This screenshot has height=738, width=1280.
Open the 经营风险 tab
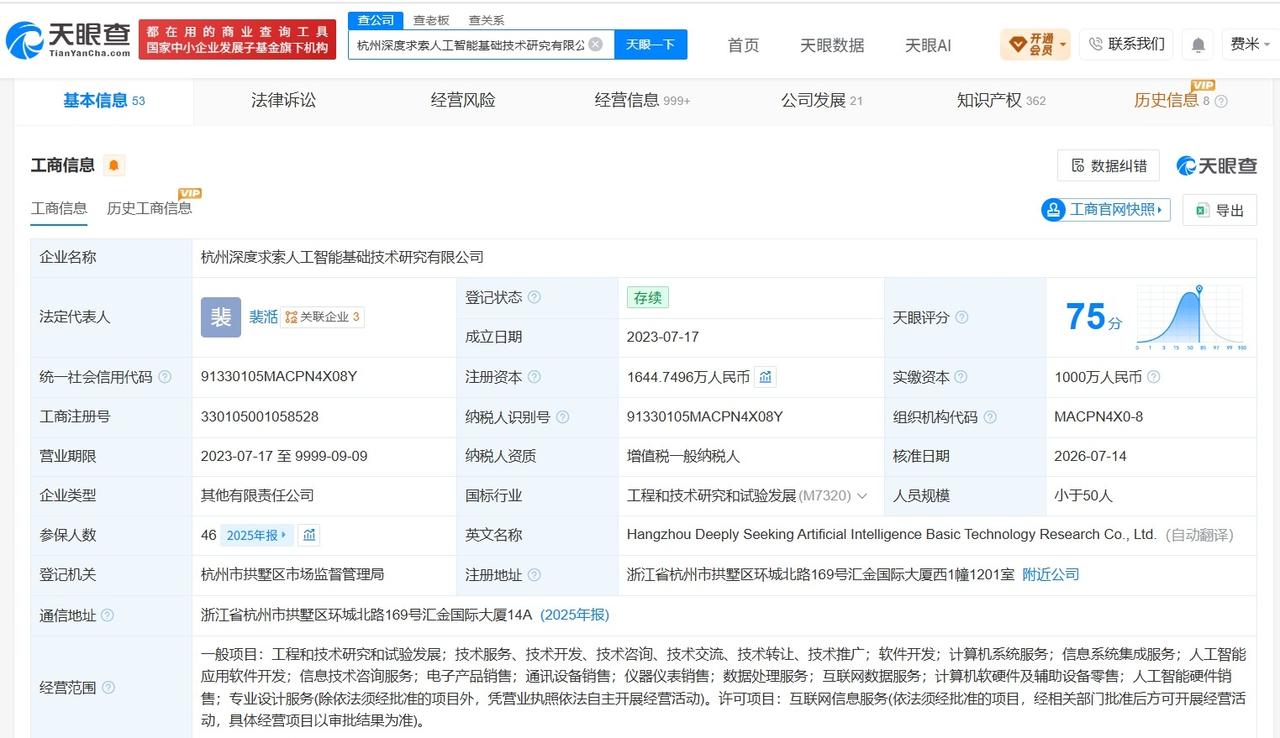(463, 100)
